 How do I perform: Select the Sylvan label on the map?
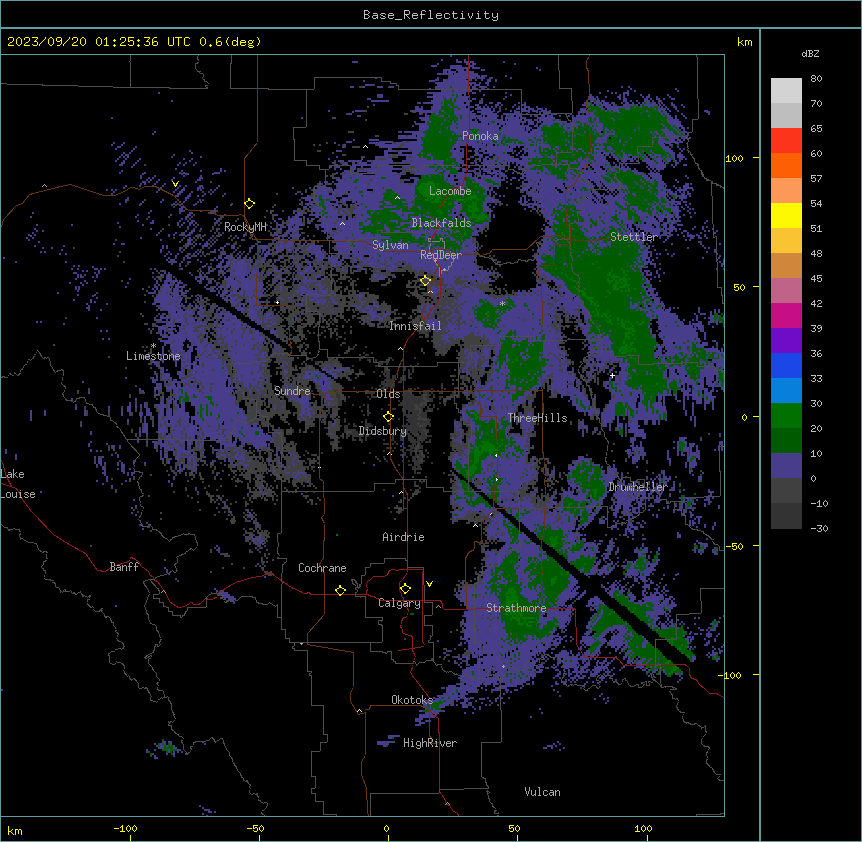pyautogui.click(x=390, y=245)
